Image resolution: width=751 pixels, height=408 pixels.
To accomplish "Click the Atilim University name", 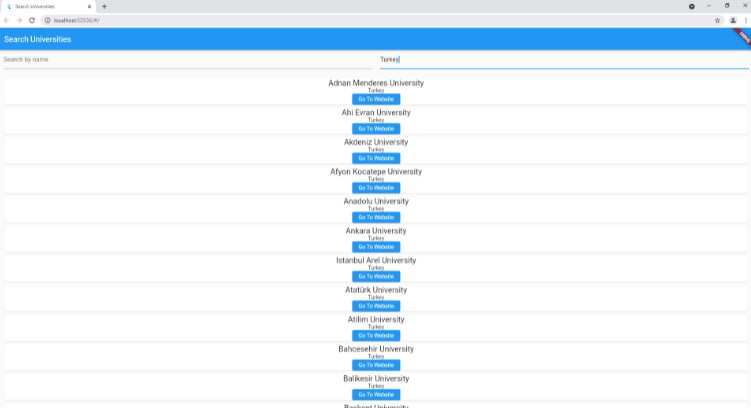I will pyautogui.click(x=376, y=319).
